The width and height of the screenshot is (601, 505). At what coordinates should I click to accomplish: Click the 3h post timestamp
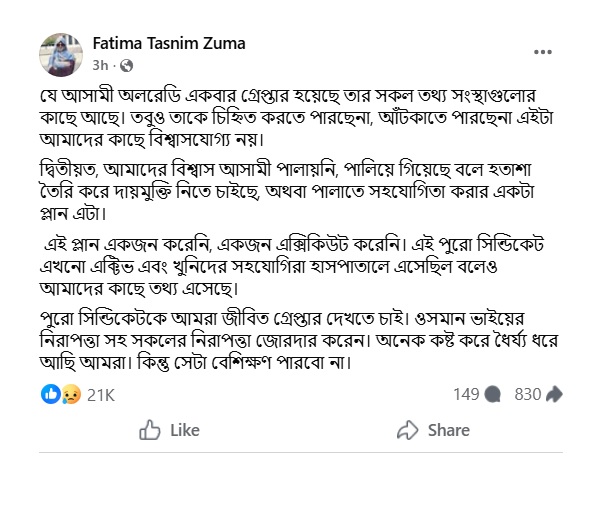(100, 65)
